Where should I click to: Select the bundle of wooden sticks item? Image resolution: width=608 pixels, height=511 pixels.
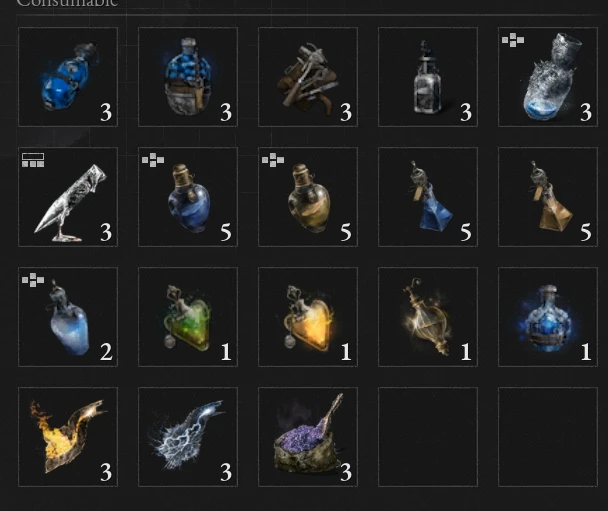(308, 77)
